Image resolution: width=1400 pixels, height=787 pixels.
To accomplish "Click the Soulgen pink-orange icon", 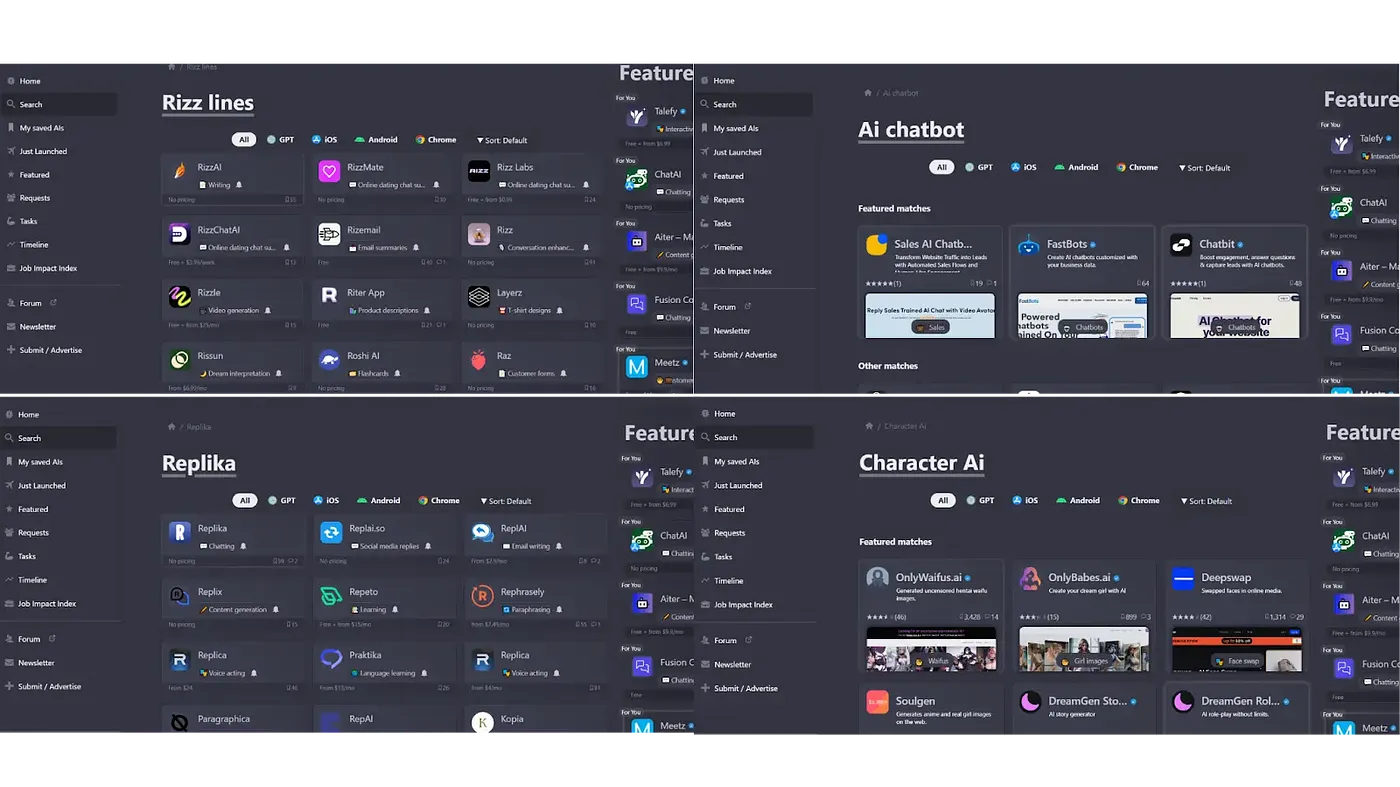I will coord(878,702).
